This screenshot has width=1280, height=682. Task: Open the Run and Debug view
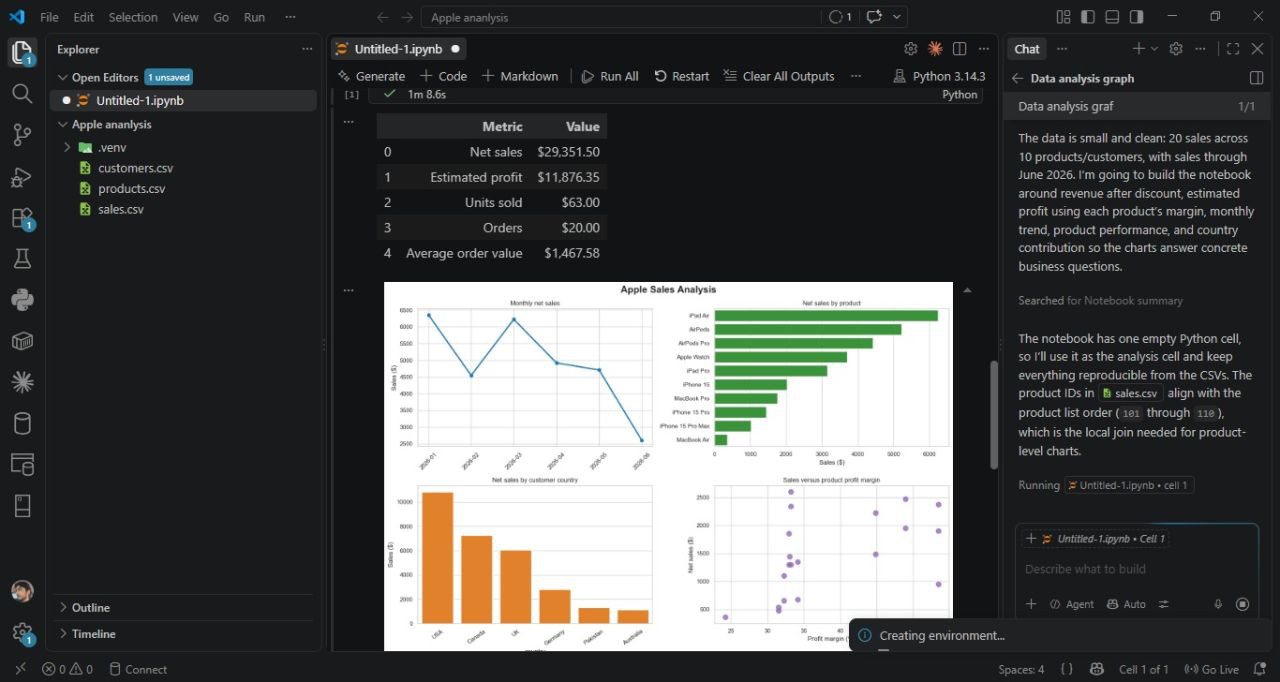[22, 177]
